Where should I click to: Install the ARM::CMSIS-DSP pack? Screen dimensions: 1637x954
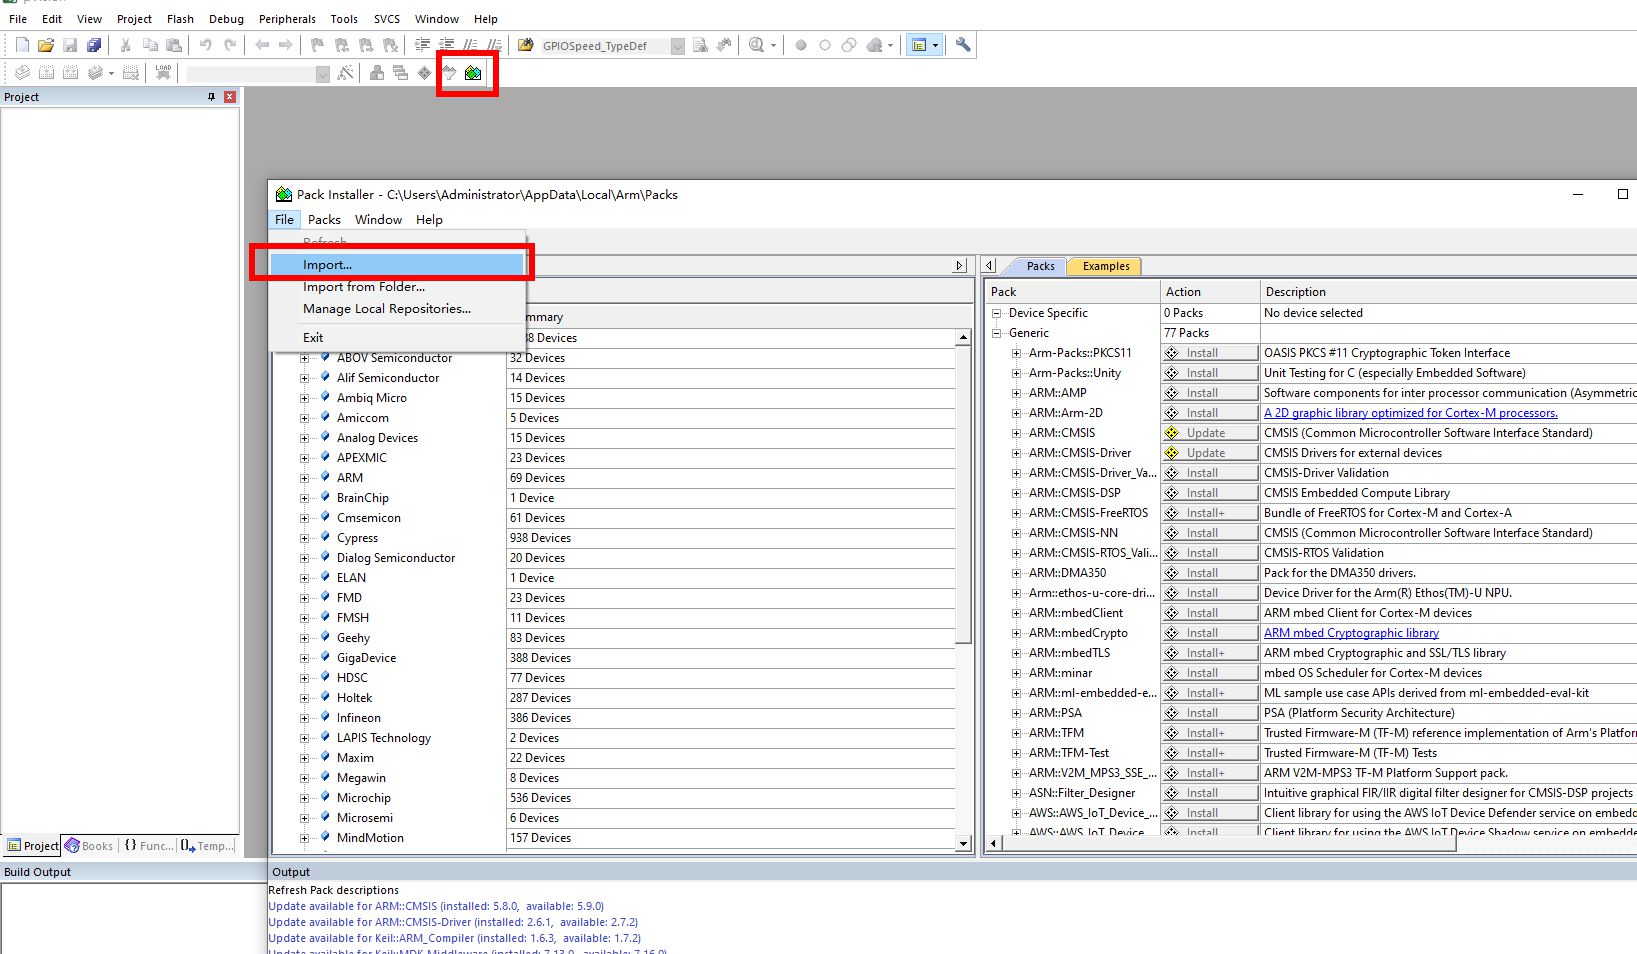1209,493
